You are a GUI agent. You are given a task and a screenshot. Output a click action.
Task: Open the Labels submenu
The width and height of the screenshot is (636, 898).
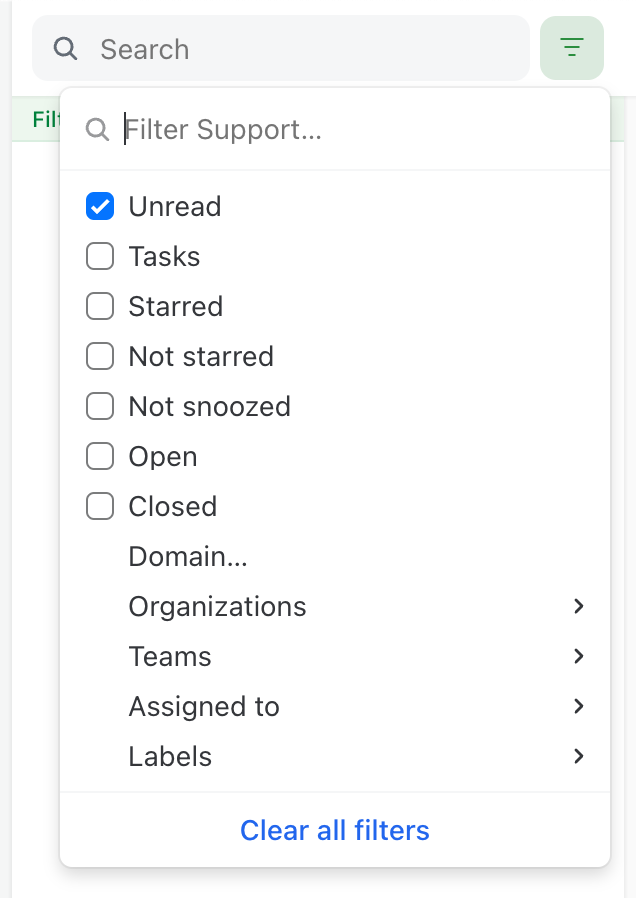tap(578, 756)
